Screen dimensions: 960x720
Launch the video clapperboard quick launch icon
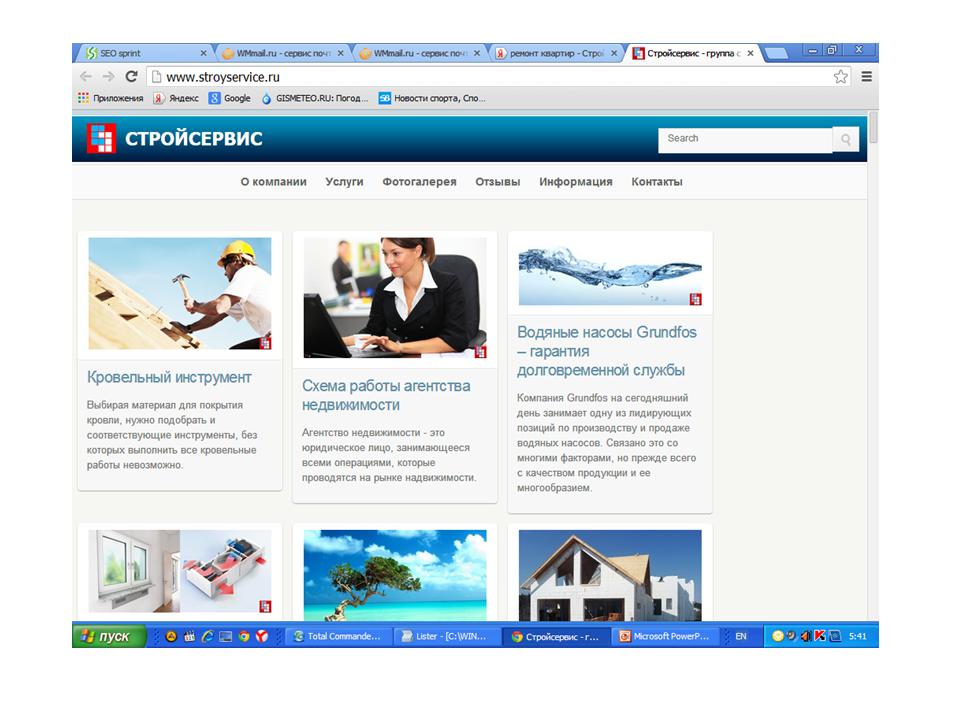pos(189,636)
